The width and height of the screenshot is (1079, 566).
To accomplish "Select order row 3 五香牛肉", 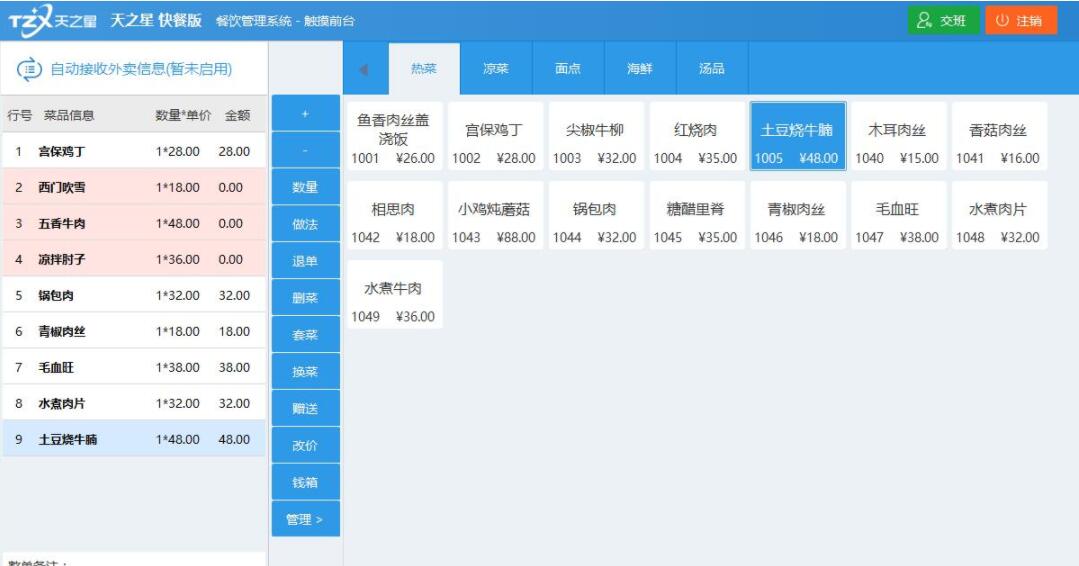I will [133, 224].
